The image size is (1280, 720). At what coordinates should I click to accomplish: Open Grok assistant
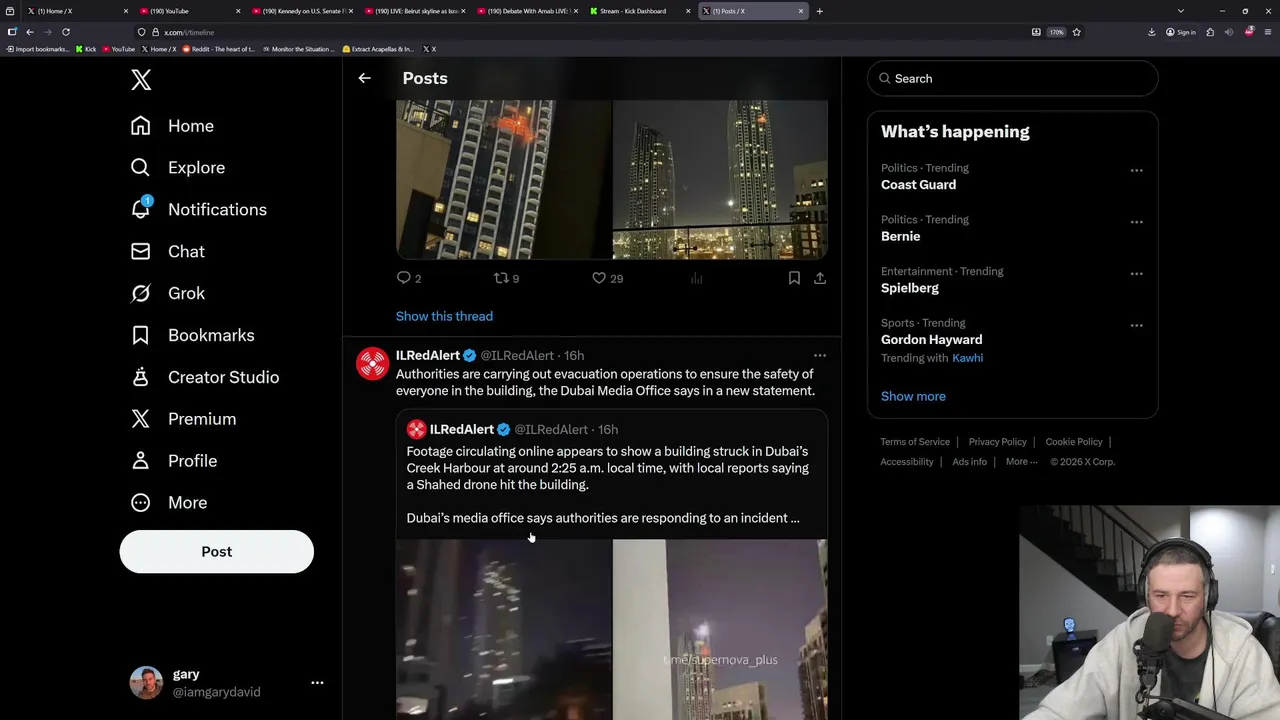click(167, 294)
